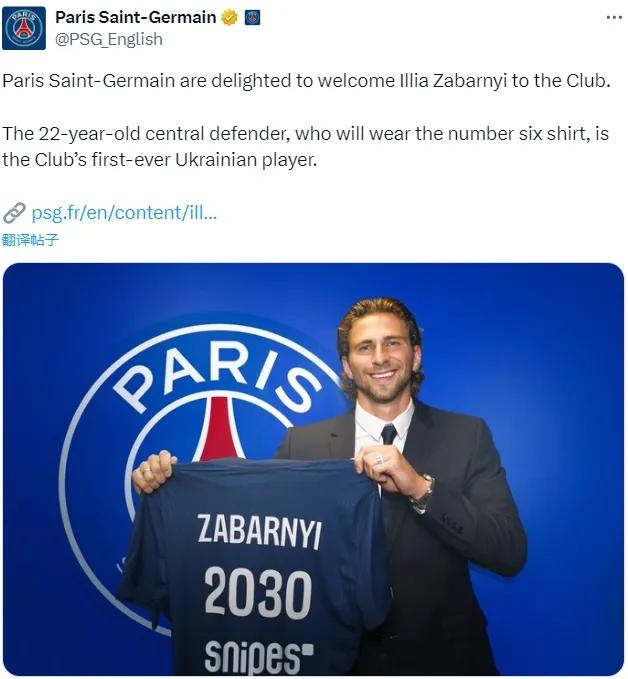
Task: Click the PARIS crest lettering in photo
Action: 217,376
